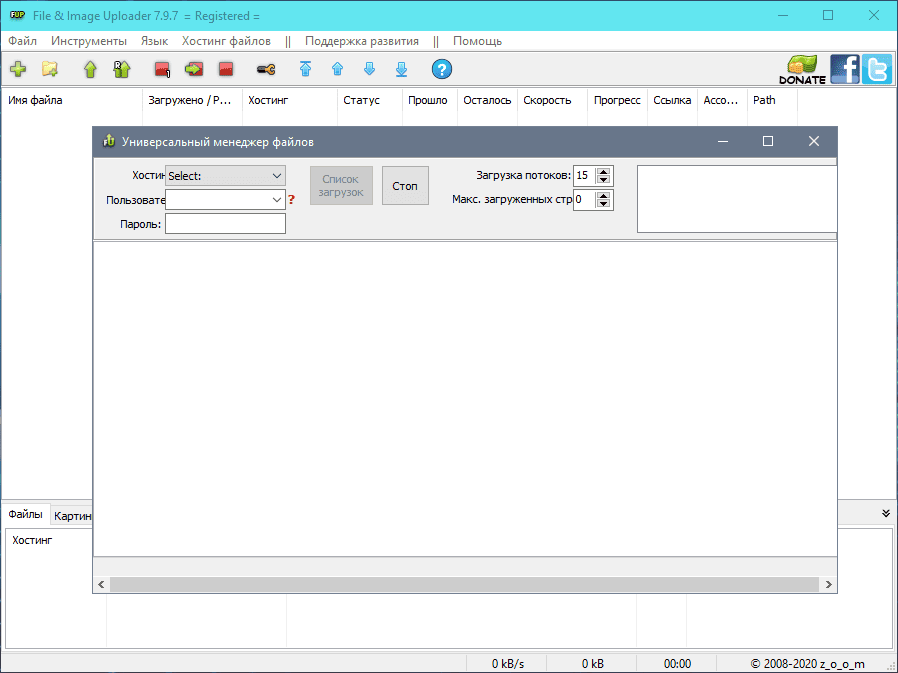
Task: Click the horizontal scrollbar right arrow
Action: pyautogui.click(x=828, y=585)
